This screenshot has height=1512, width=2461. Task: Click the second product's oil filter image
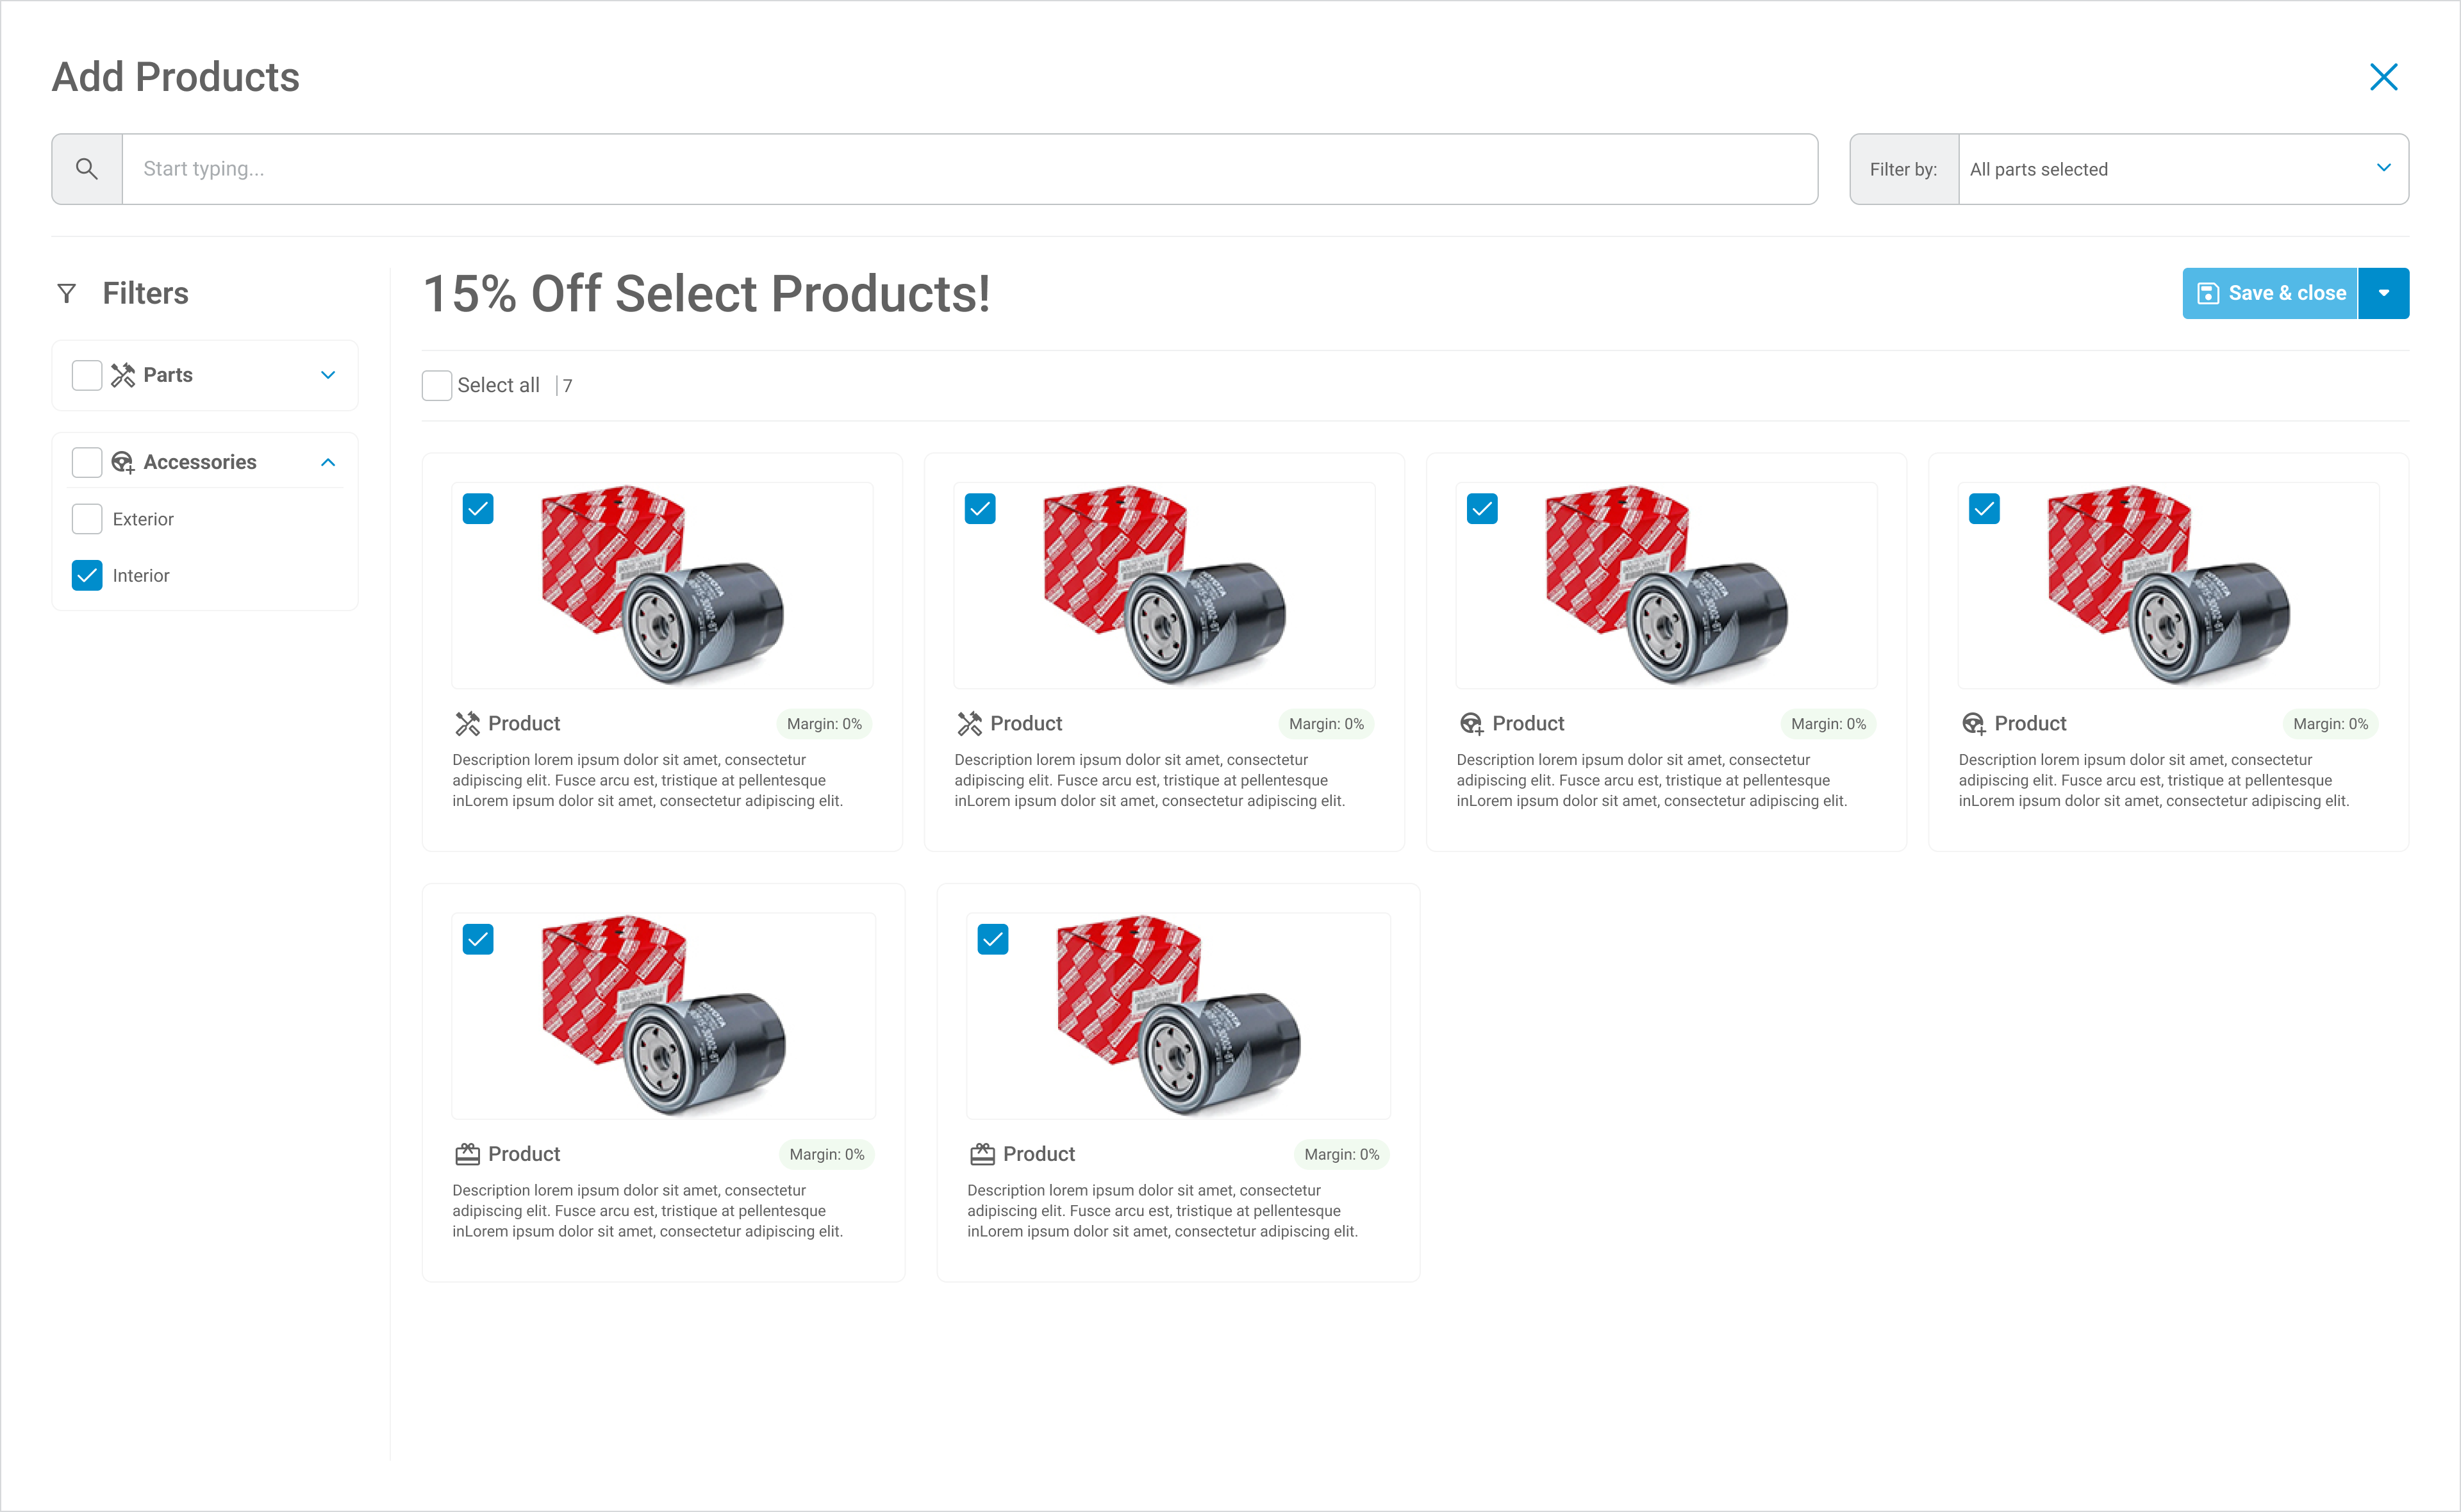1164,585
